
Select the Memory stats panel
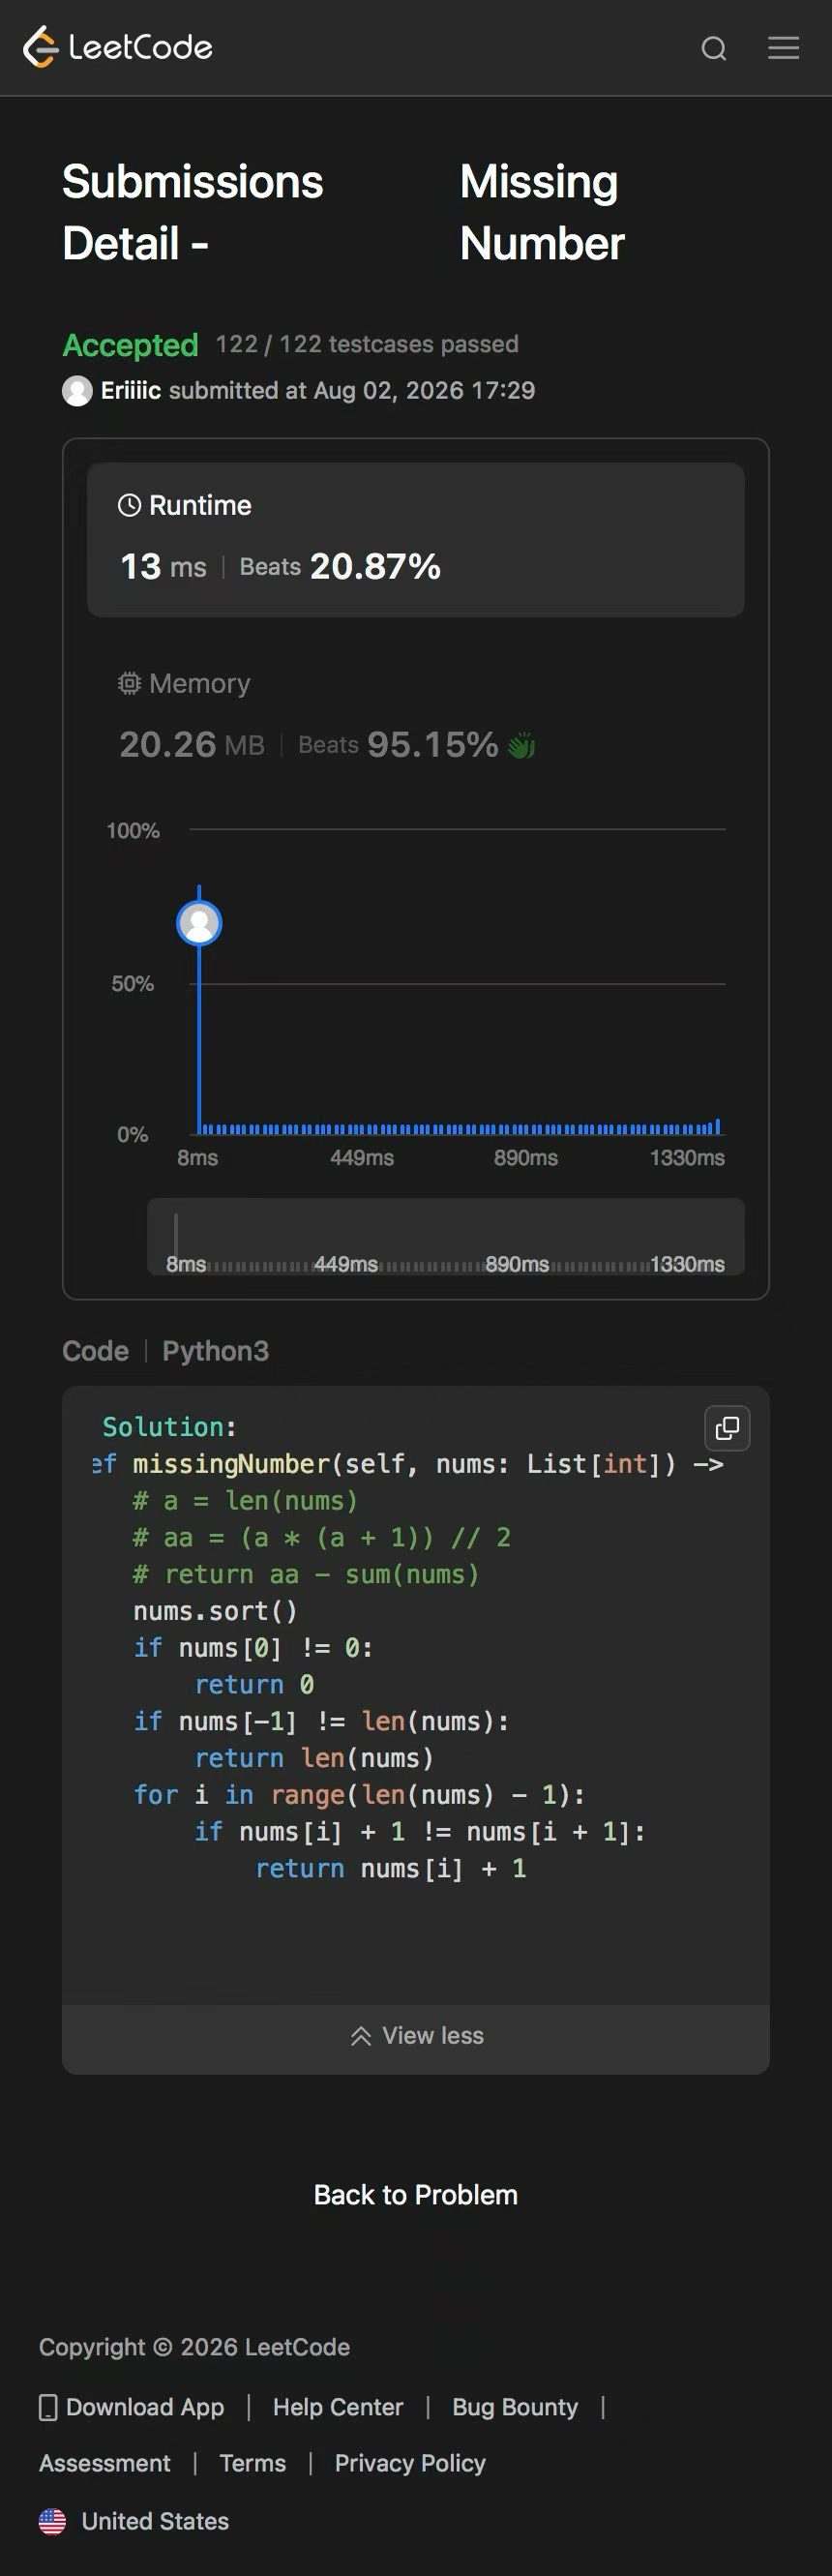pos(416,715)
